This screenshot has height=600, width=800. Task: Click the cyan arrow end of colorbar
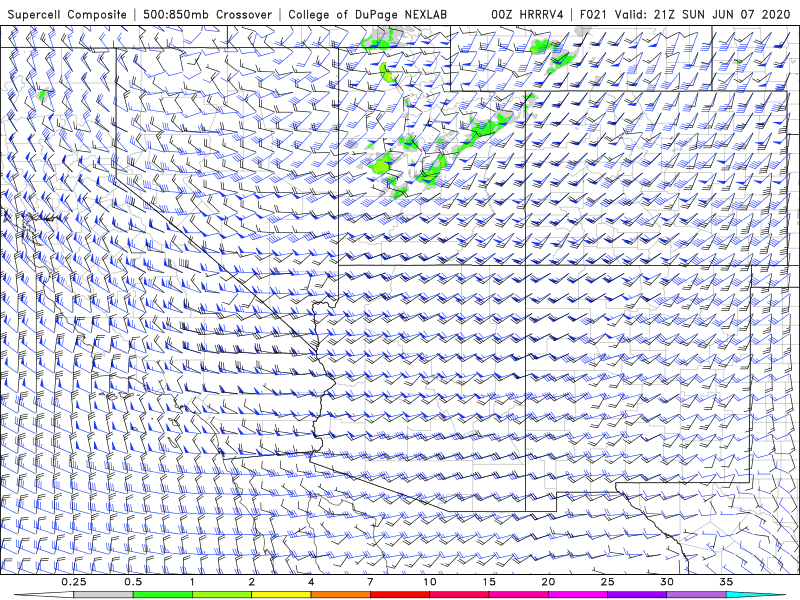pos(755,595)
